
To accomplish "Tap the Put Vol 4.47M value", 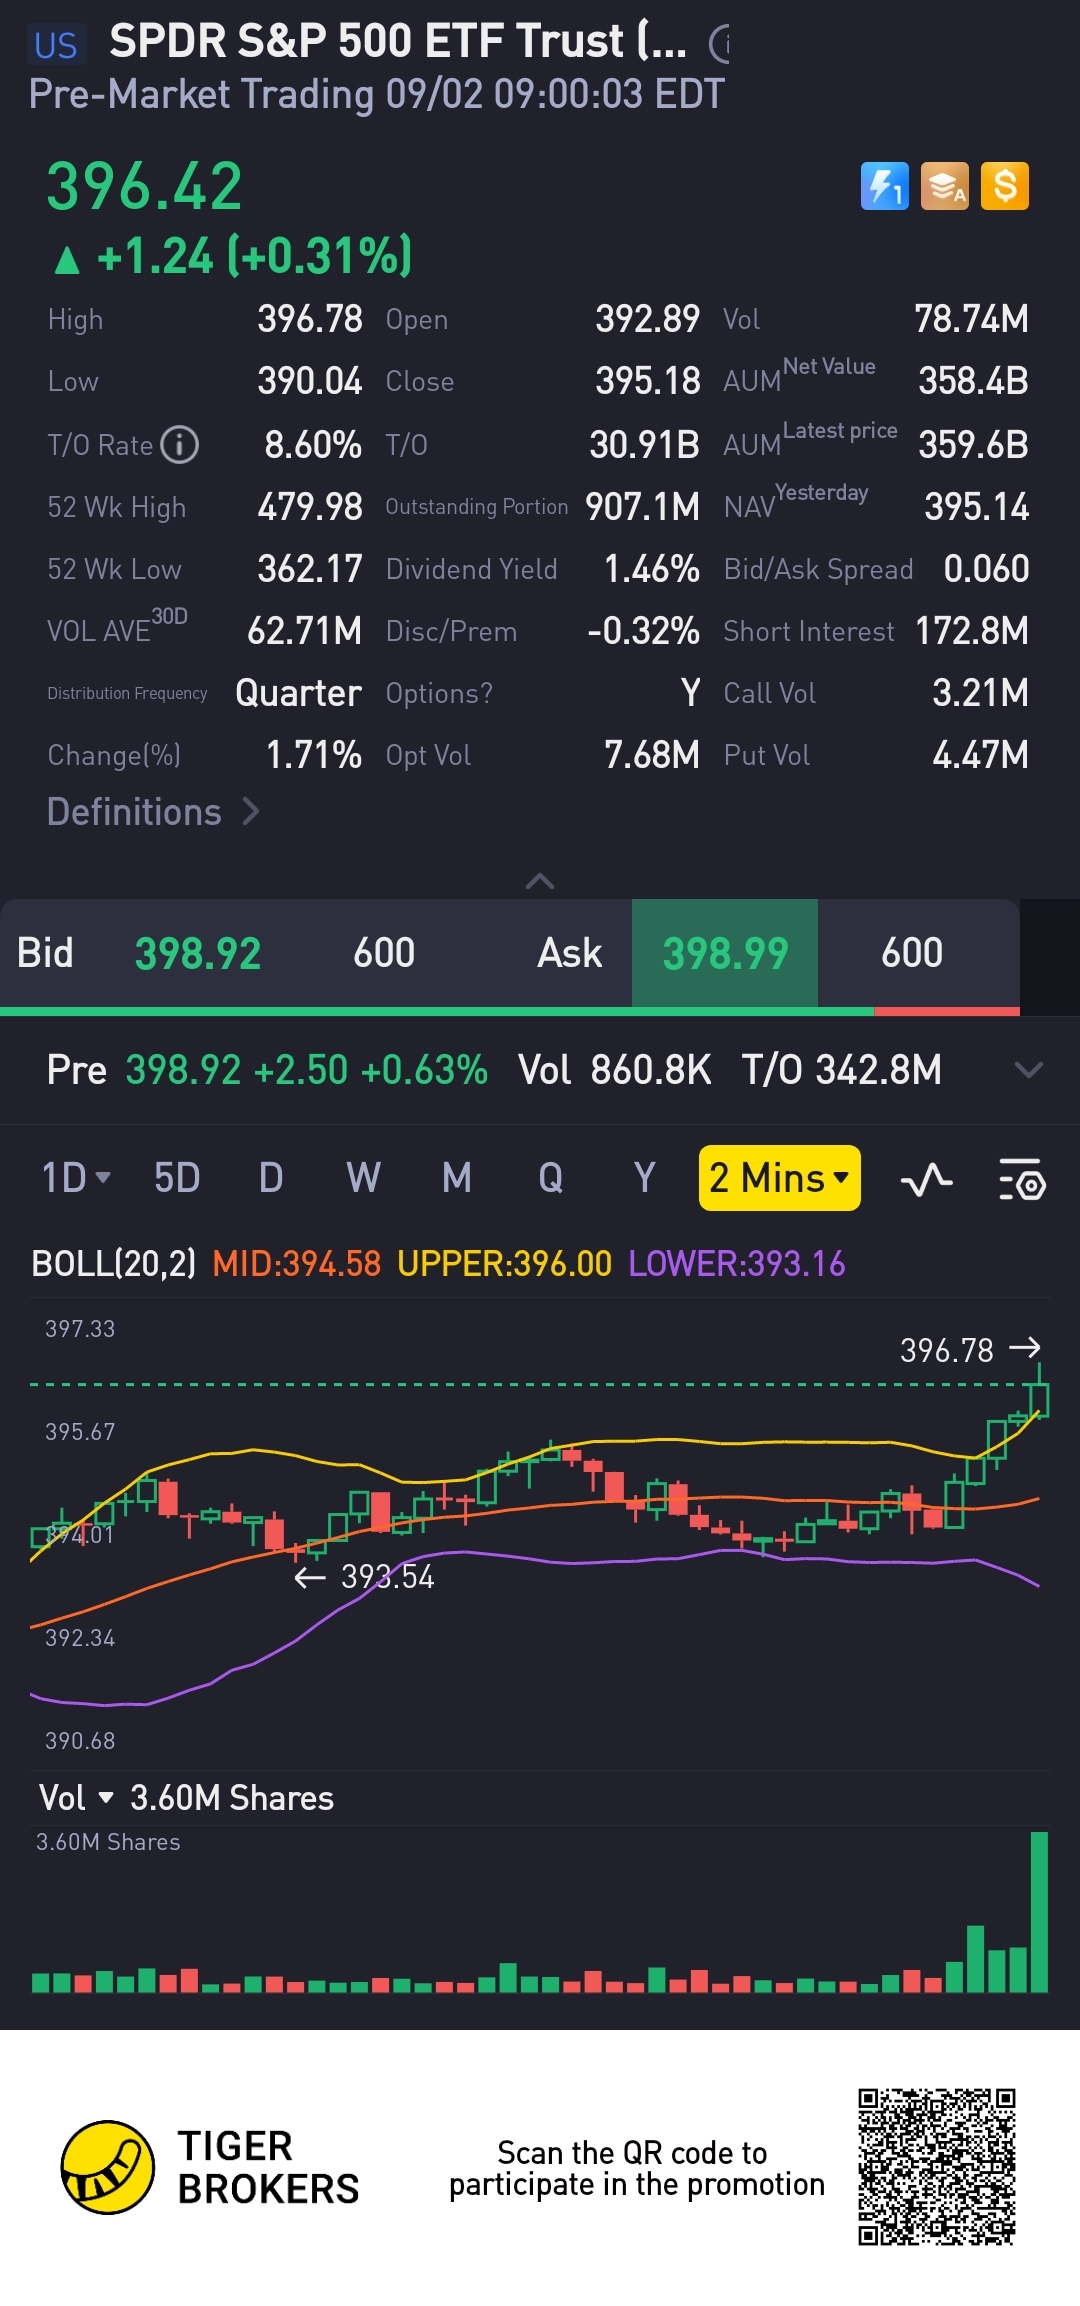I will (980, 755).
